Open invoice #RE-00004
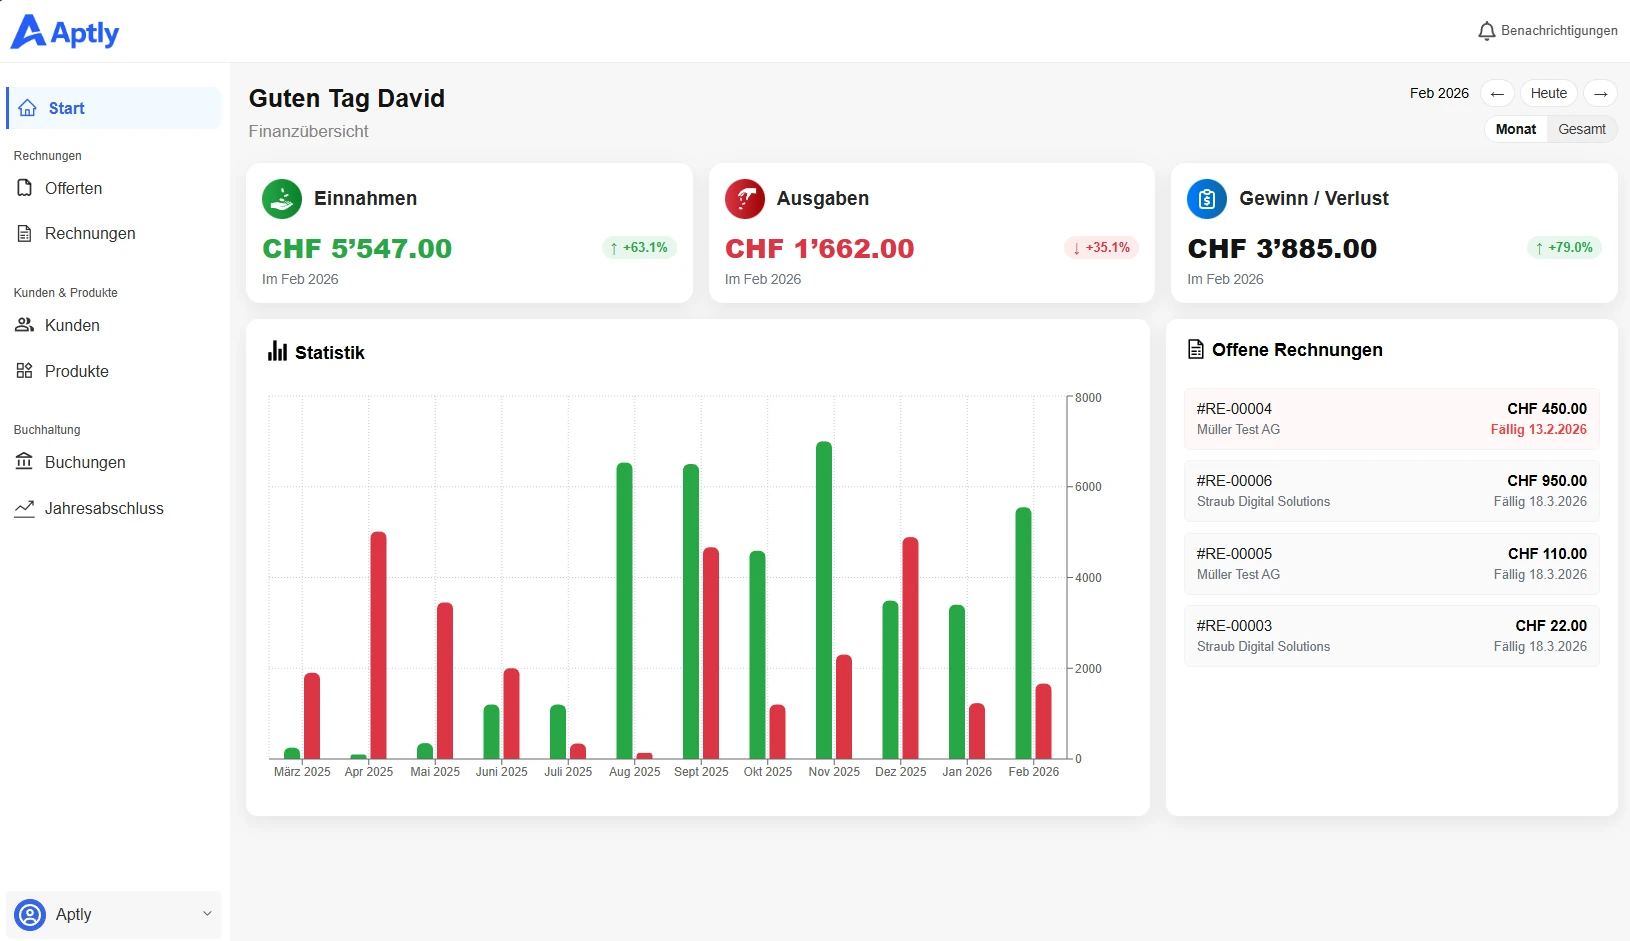 pos(1392,419)
